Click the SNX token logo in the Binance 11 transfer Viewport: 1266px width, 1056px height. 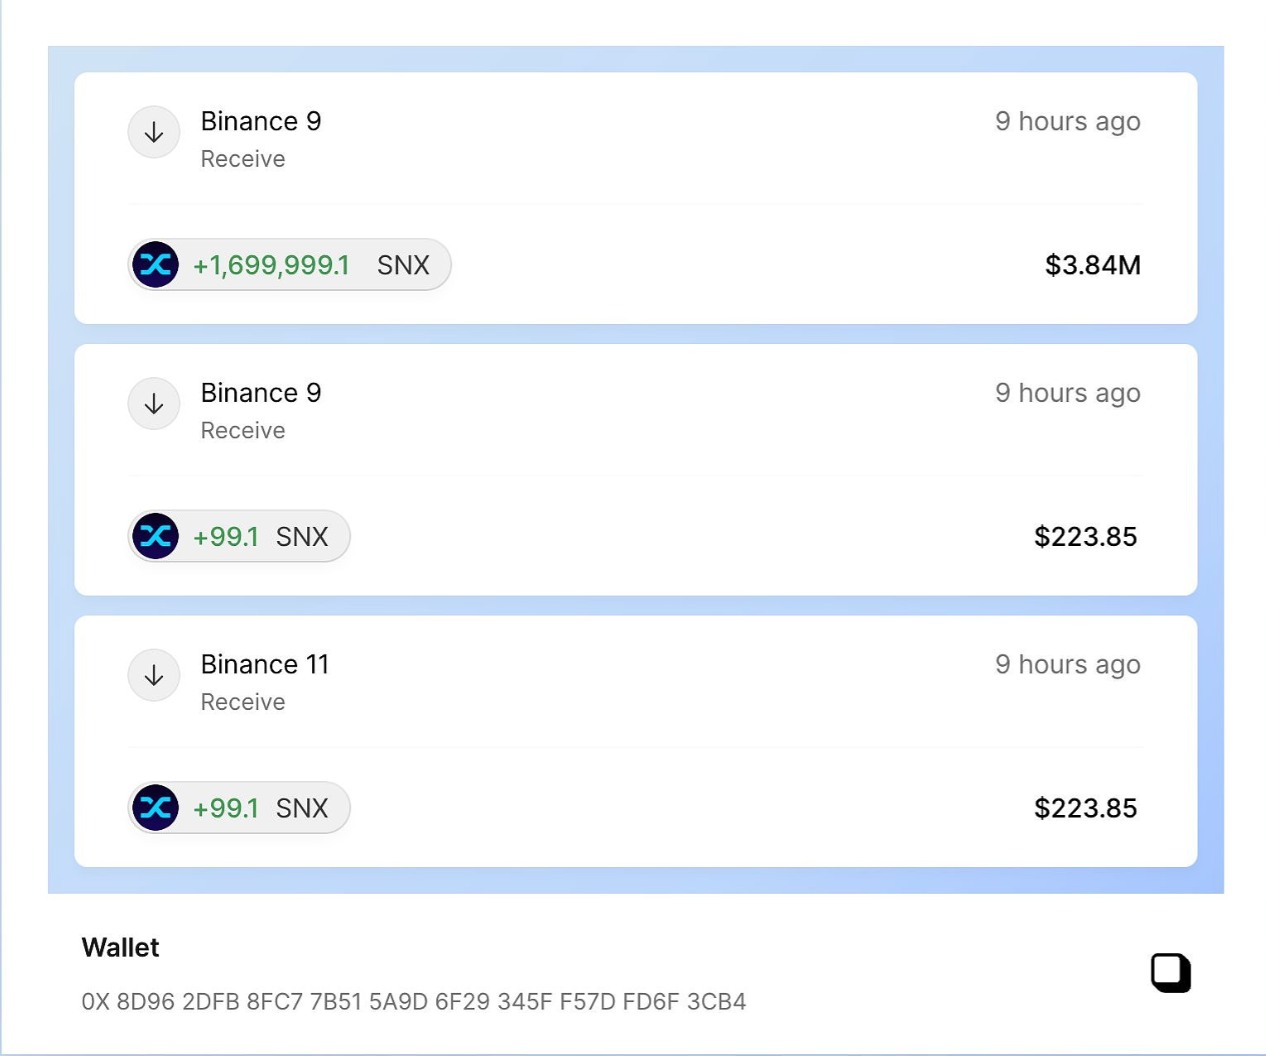point(156,808)
